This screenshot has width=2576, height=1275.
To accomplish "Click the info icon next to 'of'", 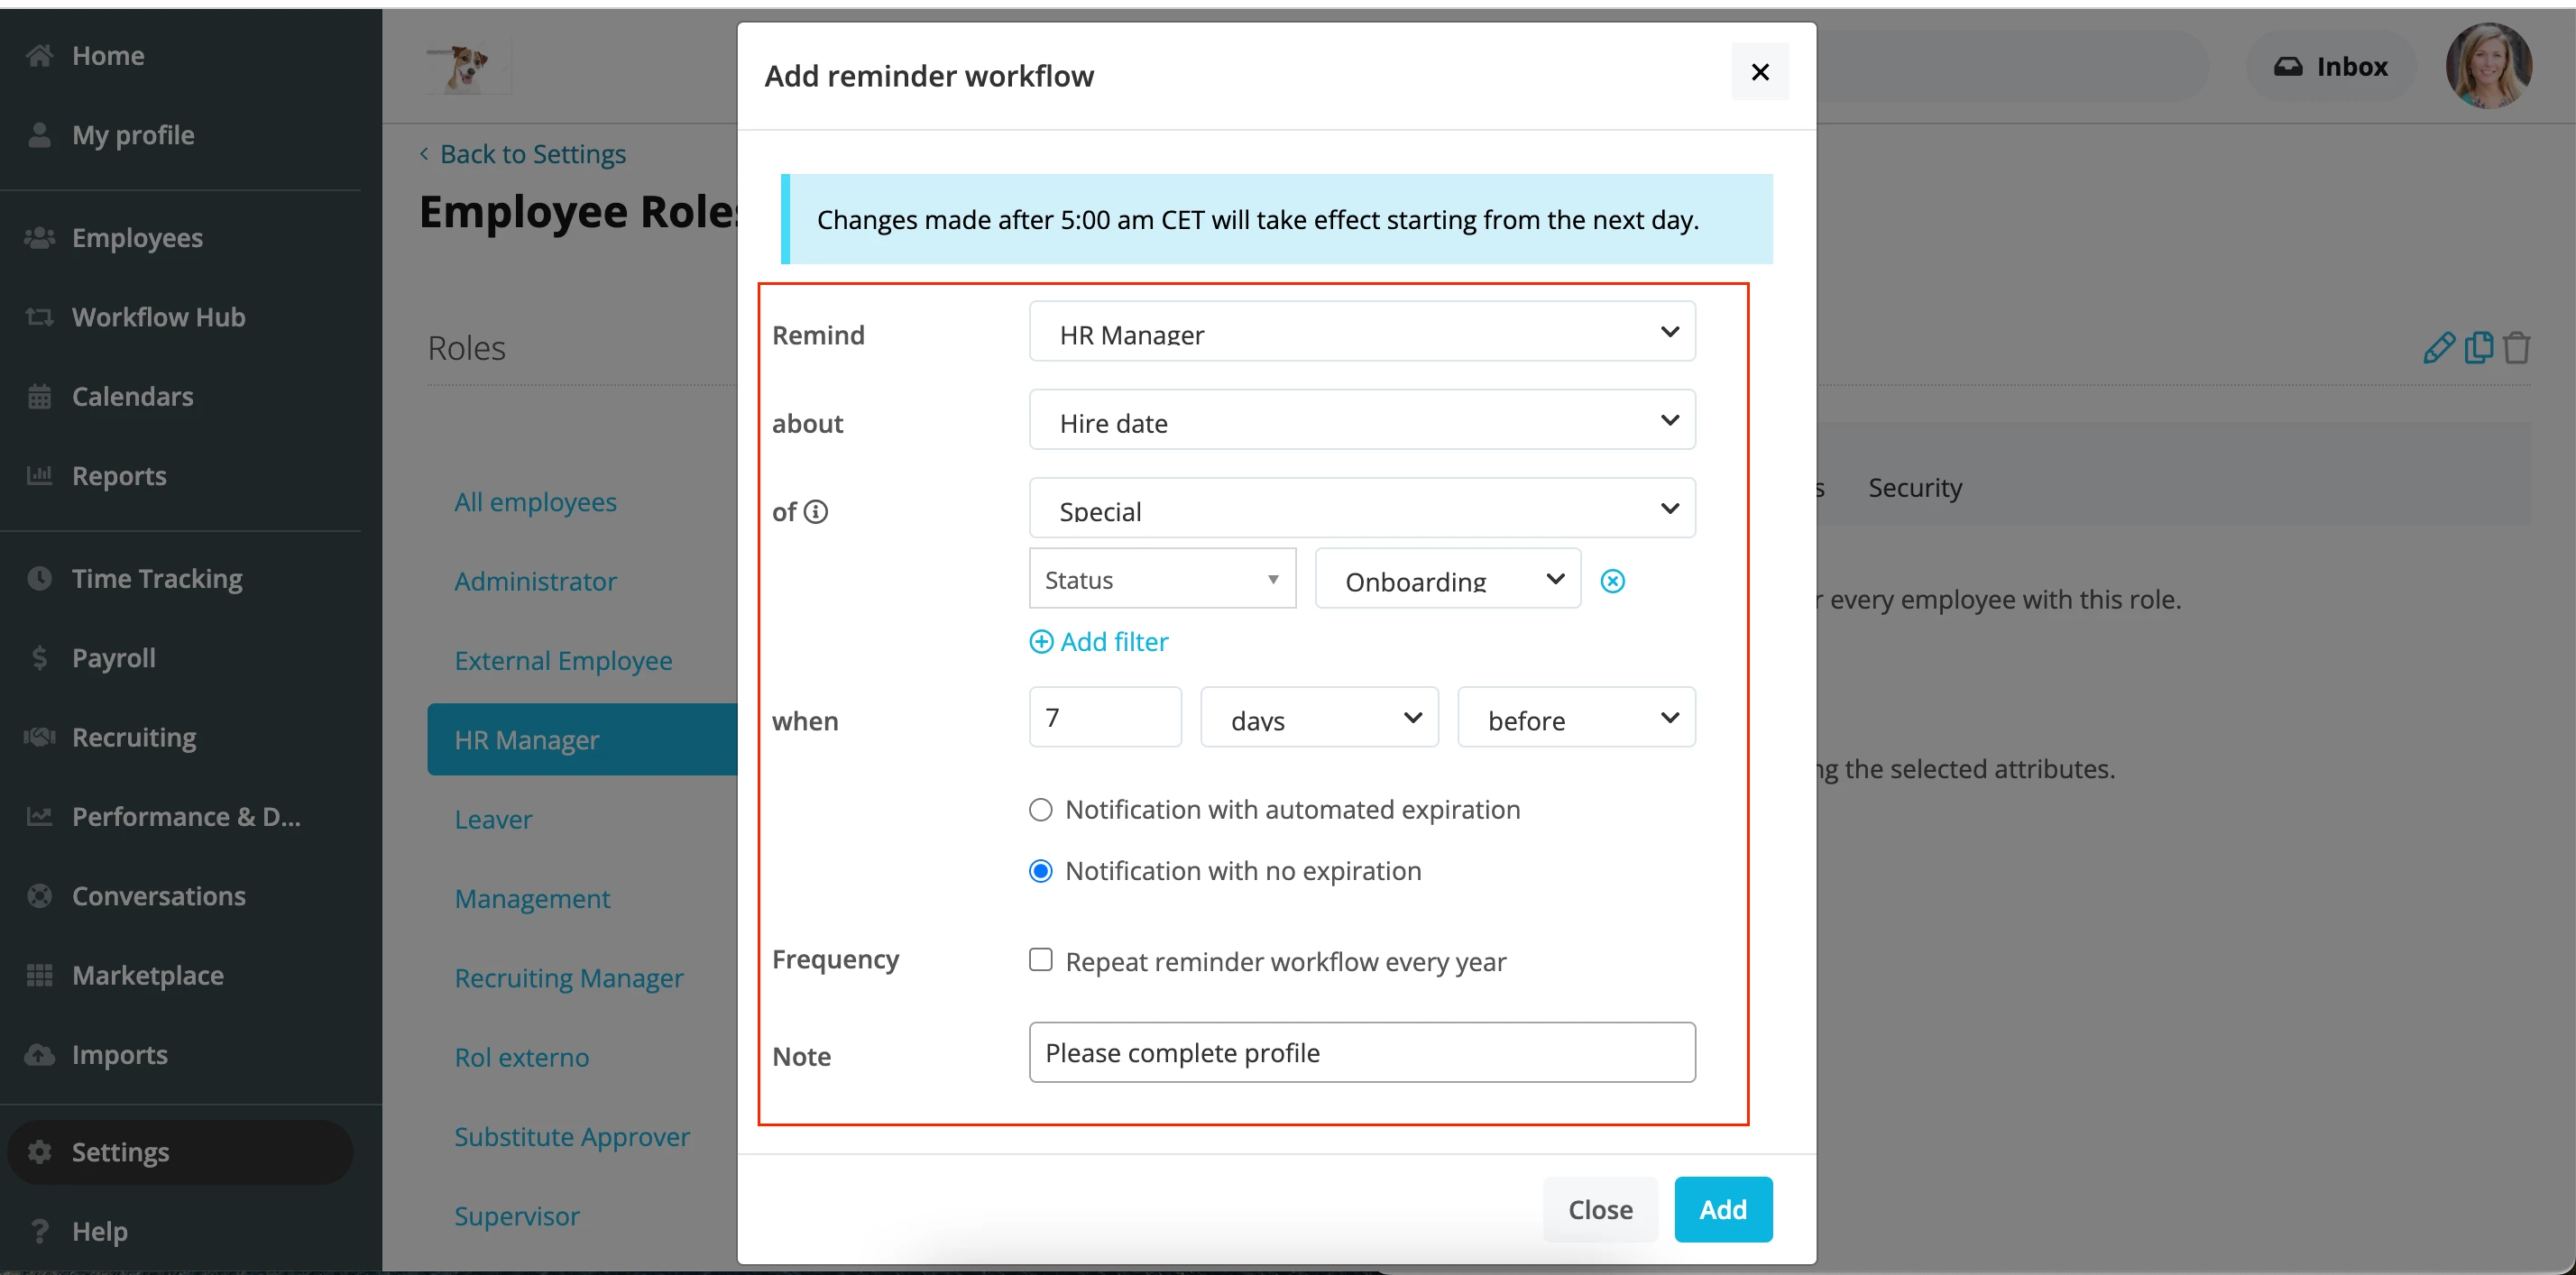I will point(816,512).
